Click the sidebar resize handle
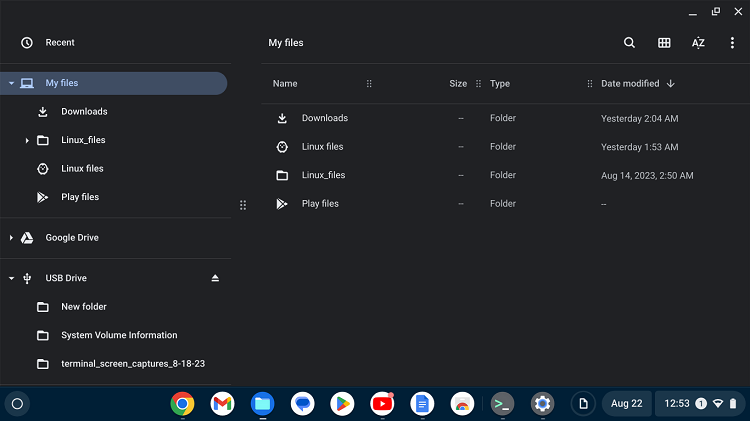Viewport: 750px width, 421px height. click(243, 205)
